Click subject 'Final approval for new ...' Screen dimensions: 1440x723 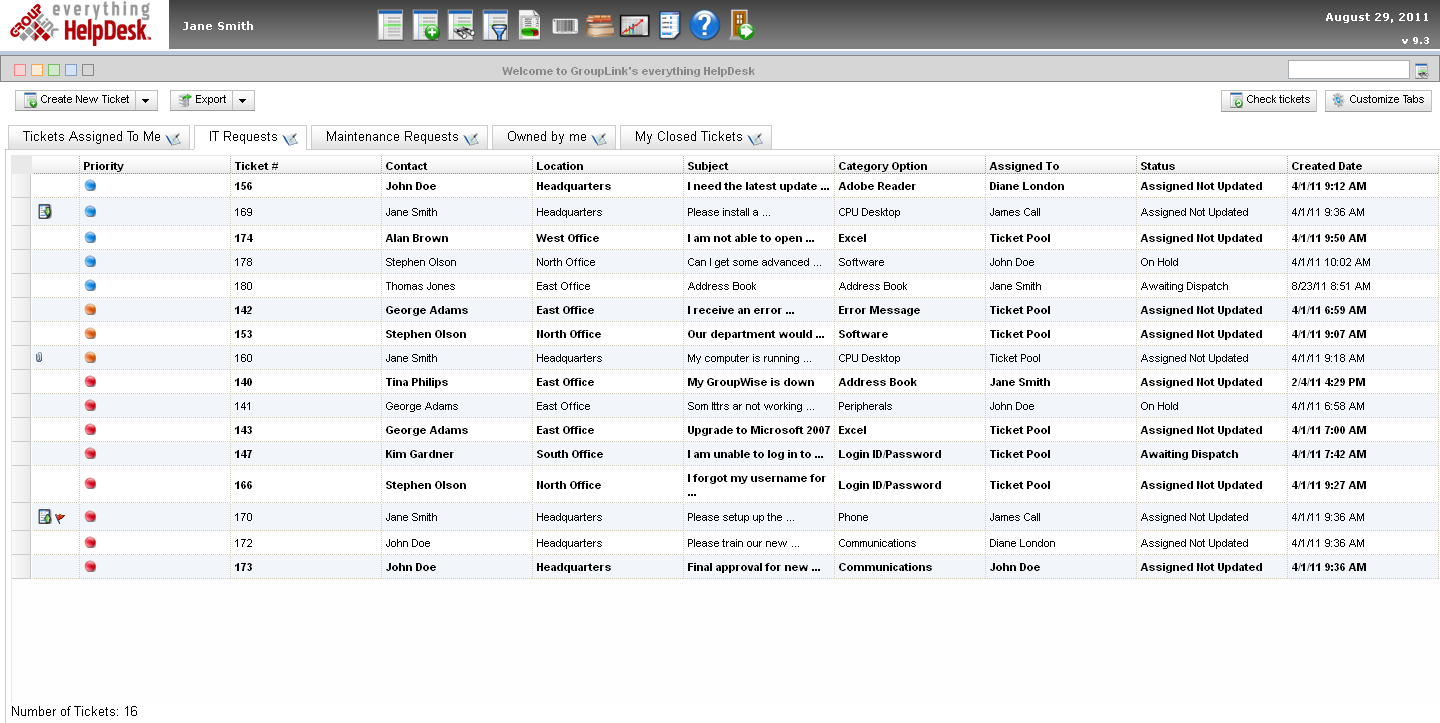point(754,567)
